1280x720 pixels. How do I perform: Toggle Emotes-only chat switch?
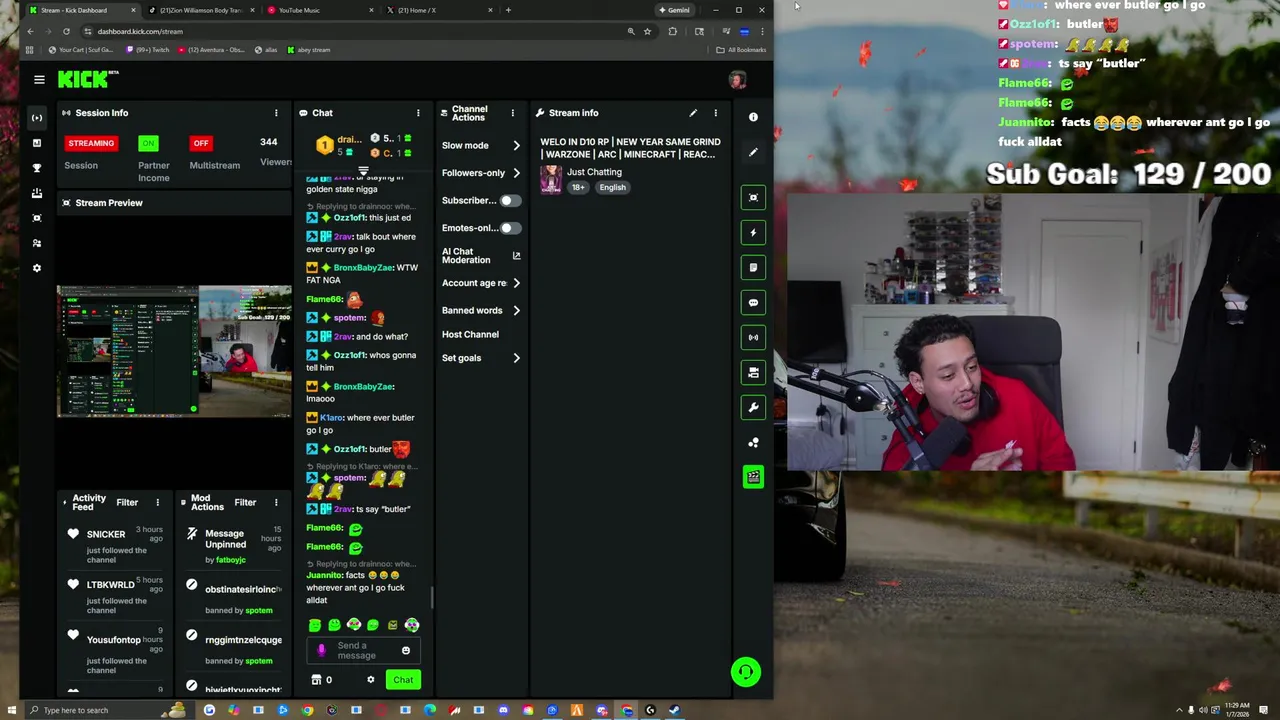coord(510,228)
